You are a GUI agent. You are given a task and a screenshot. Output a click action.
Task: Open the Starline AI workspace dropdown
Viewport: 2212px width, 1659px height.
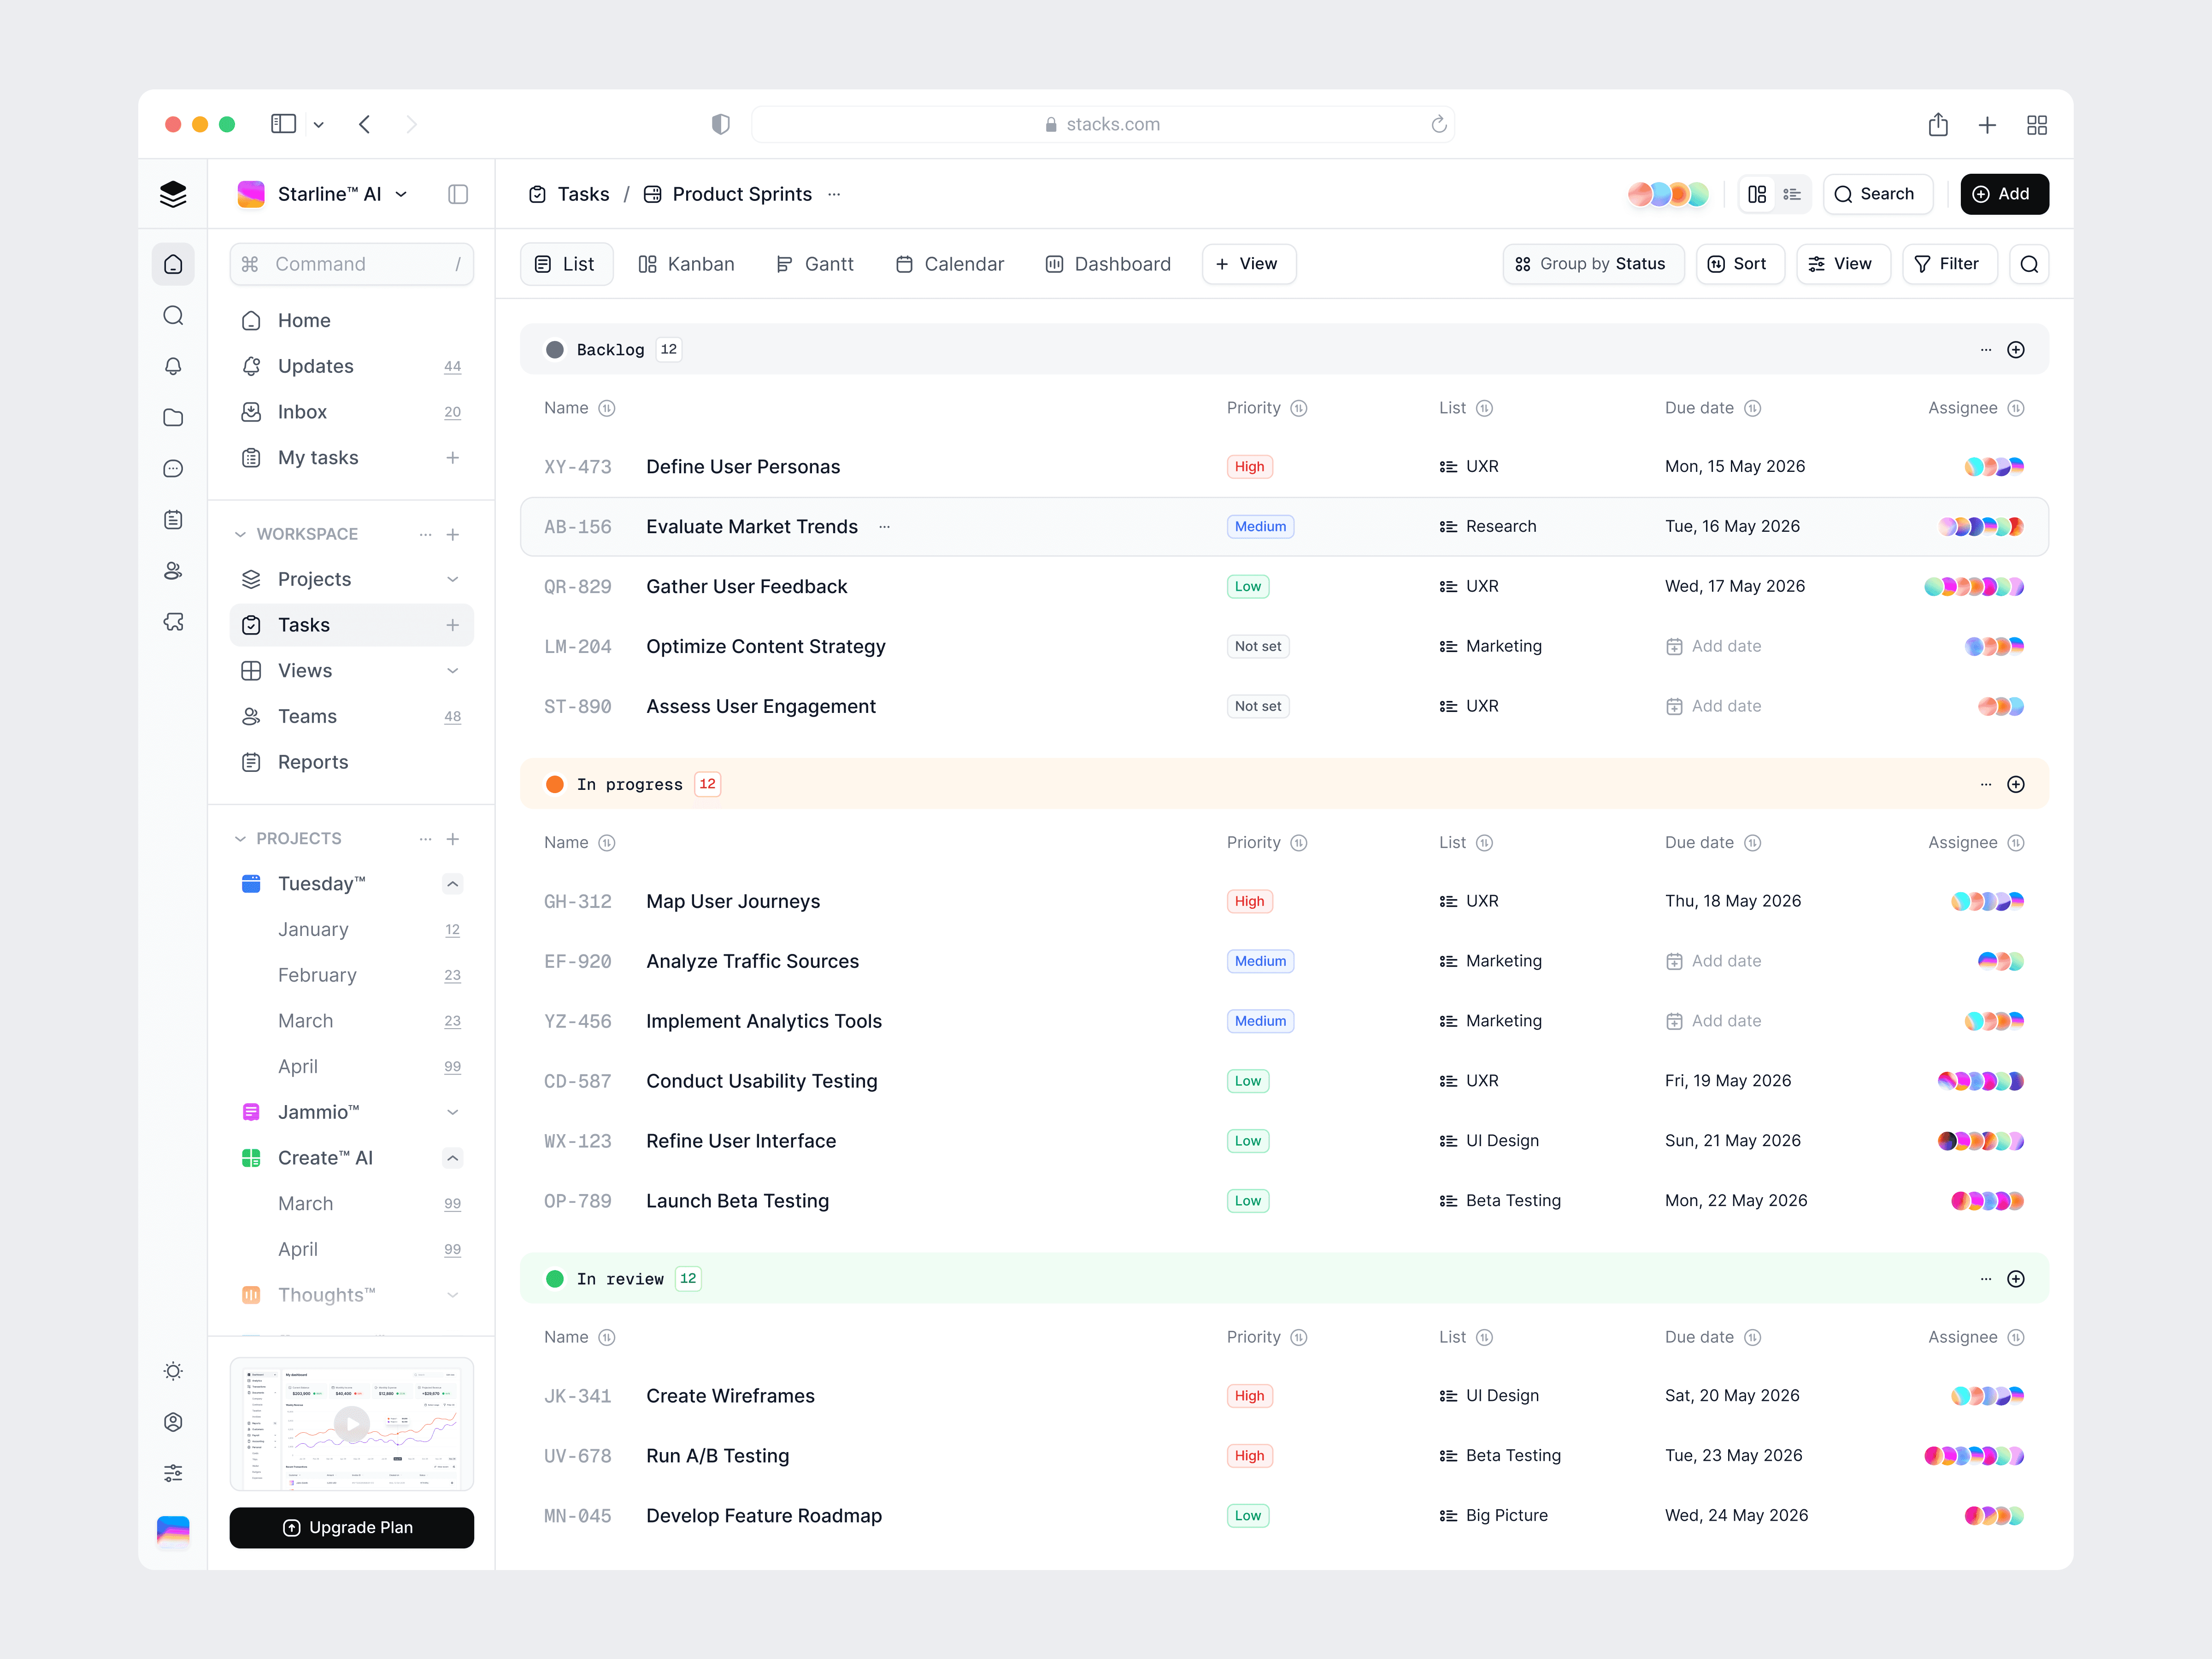pos(401,194)
